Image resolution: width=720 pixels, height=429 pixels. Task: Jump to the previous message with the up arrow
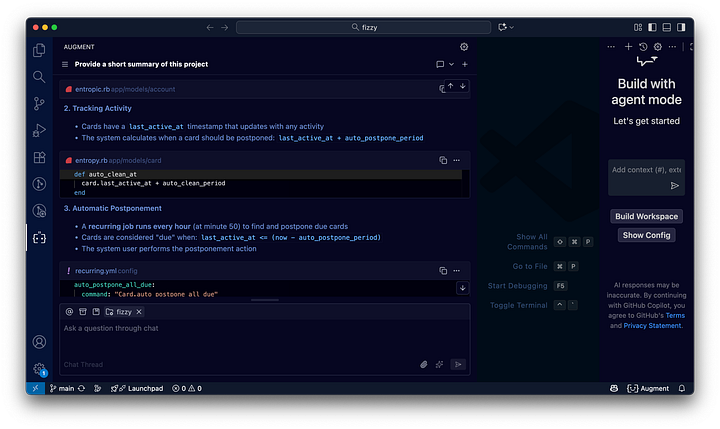tap(450, 86)
